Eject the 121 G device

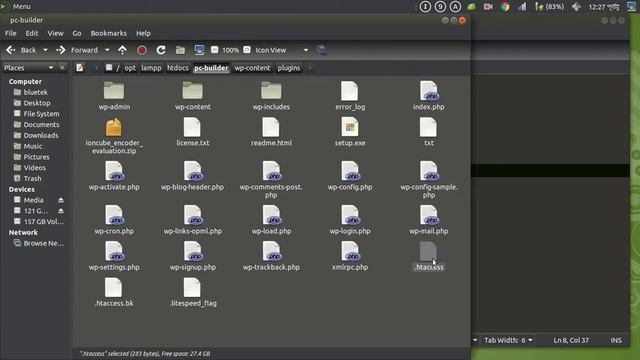[61, 211]
